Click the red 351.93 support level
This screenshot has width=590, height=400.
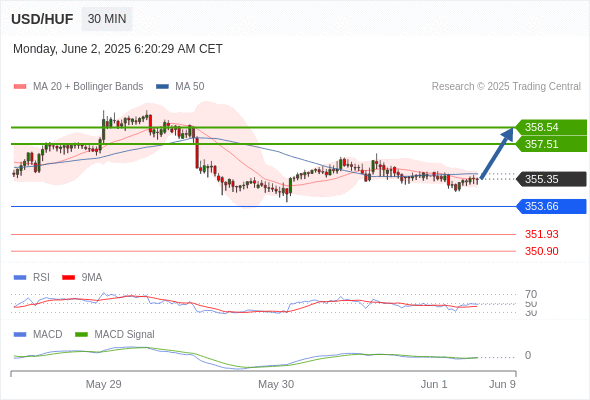coord(542,234)
